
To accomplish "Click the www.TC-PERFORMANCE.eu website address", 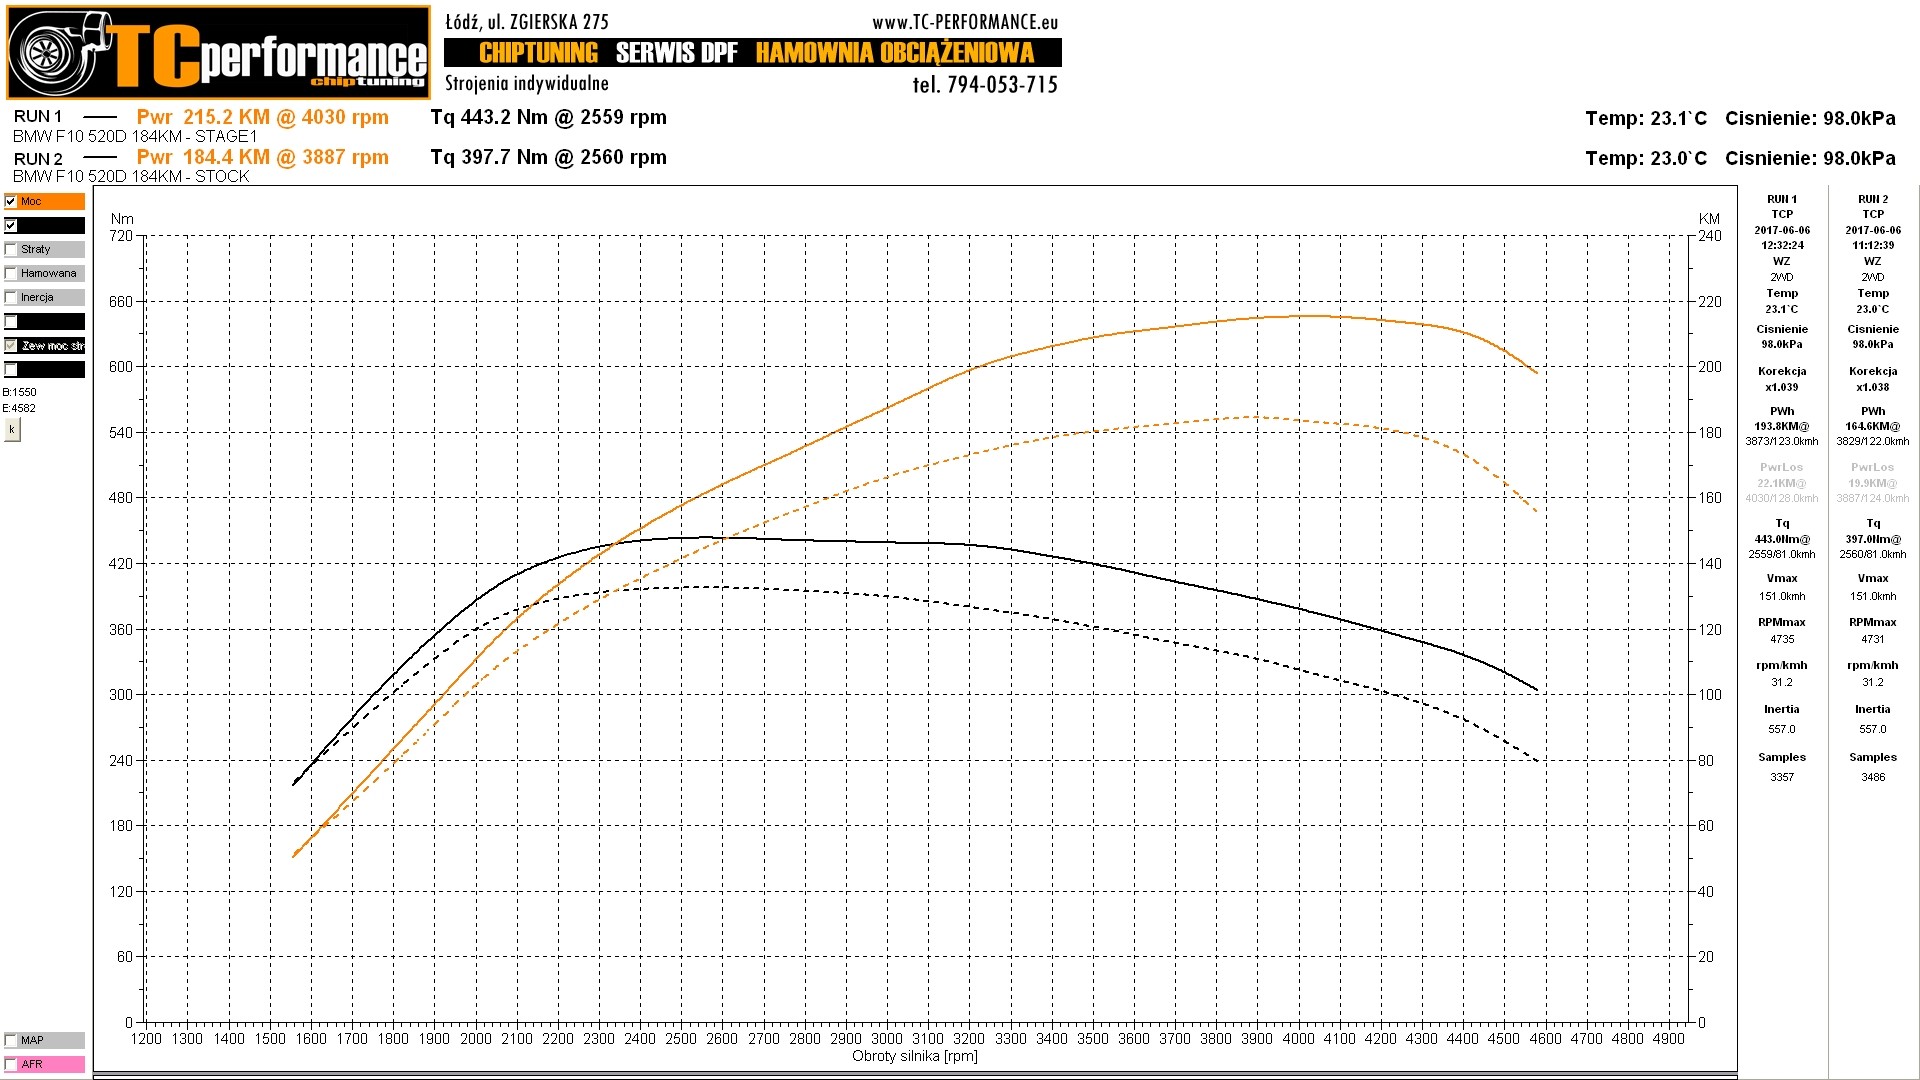I will [964, 22].
